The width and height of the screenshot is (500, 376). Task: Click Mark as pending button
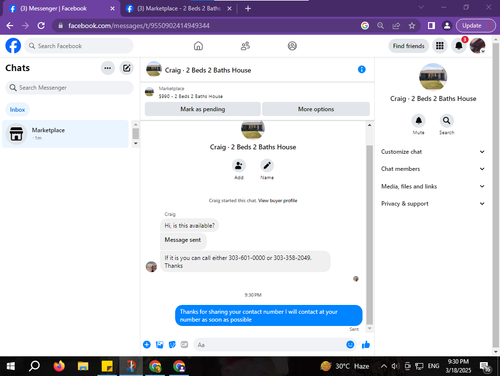pos(203,109)
